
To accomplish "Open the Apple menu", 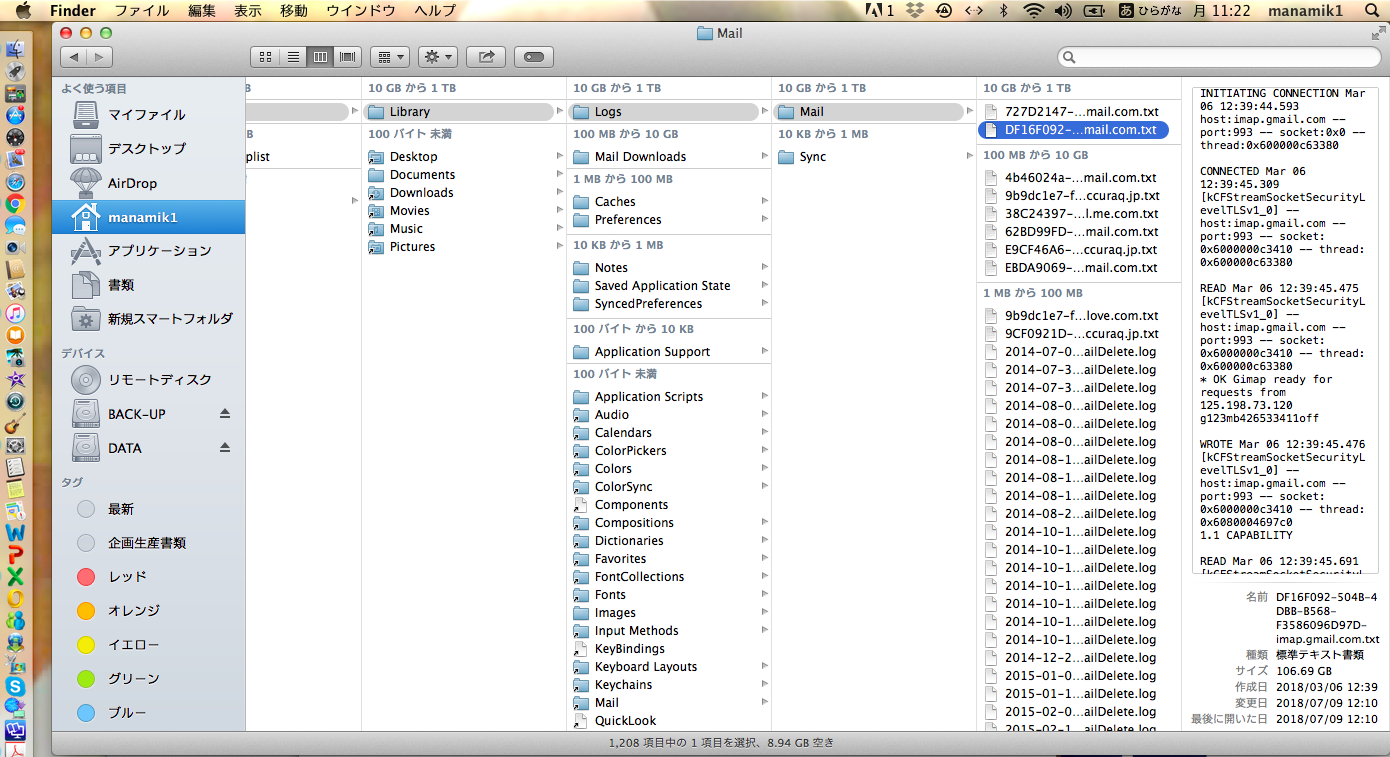I will point(23,11).
